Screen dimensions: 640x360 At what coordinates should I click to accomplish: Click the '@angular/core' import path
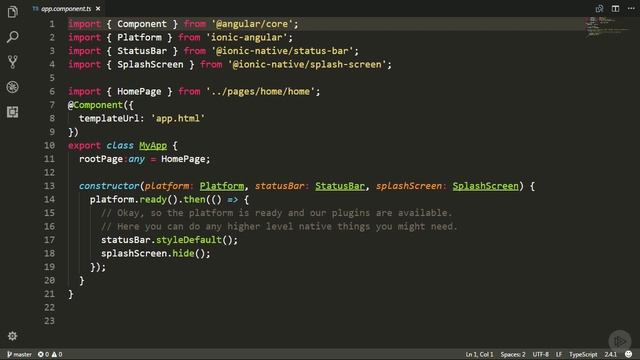tap(252, 24)
